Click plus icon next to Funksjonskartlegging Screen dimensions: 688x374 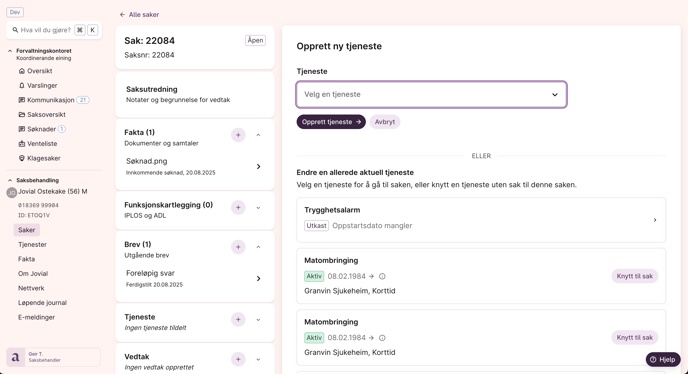coord(238,208)
